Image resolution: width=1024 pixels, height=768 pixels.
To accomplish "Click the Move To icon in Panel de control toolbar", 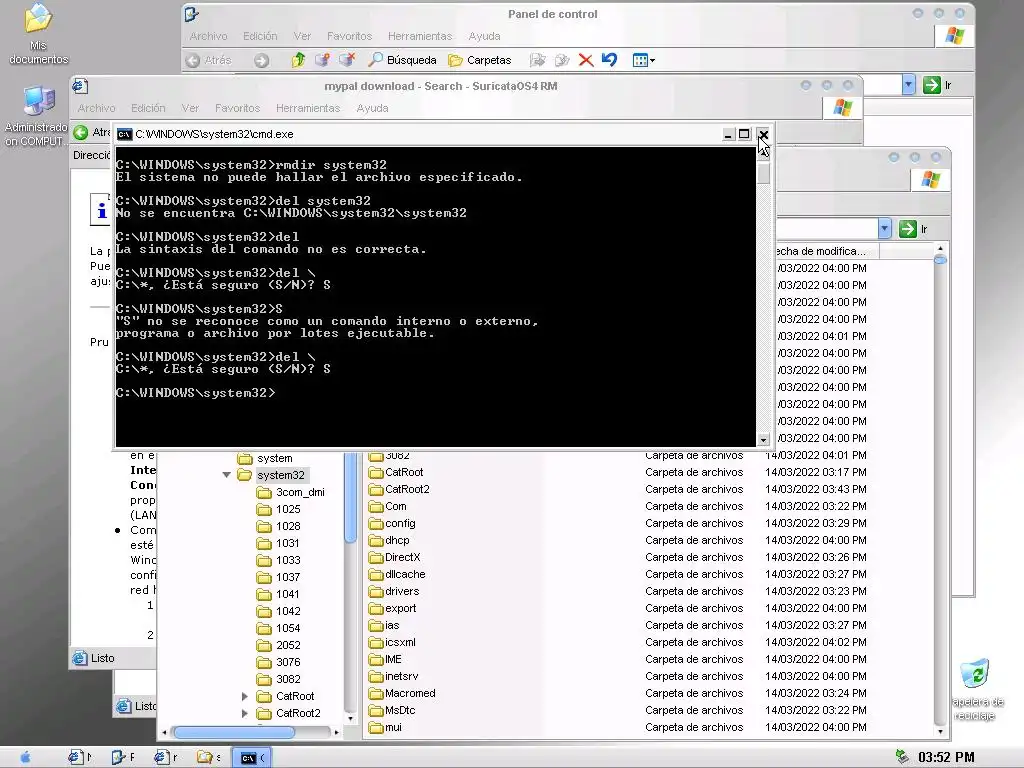I will [x=537, y=60].
